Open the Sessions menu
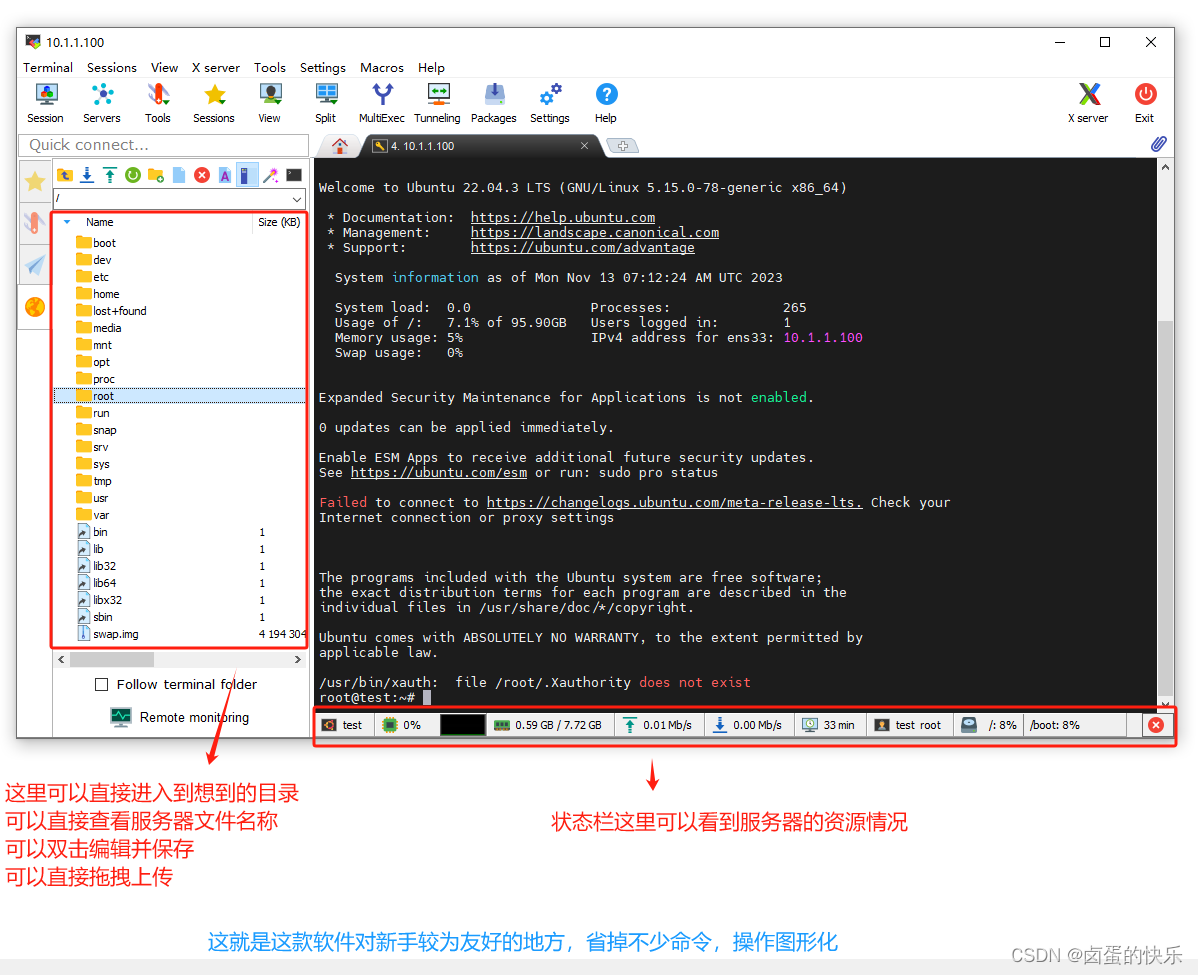 pos(112,67)
